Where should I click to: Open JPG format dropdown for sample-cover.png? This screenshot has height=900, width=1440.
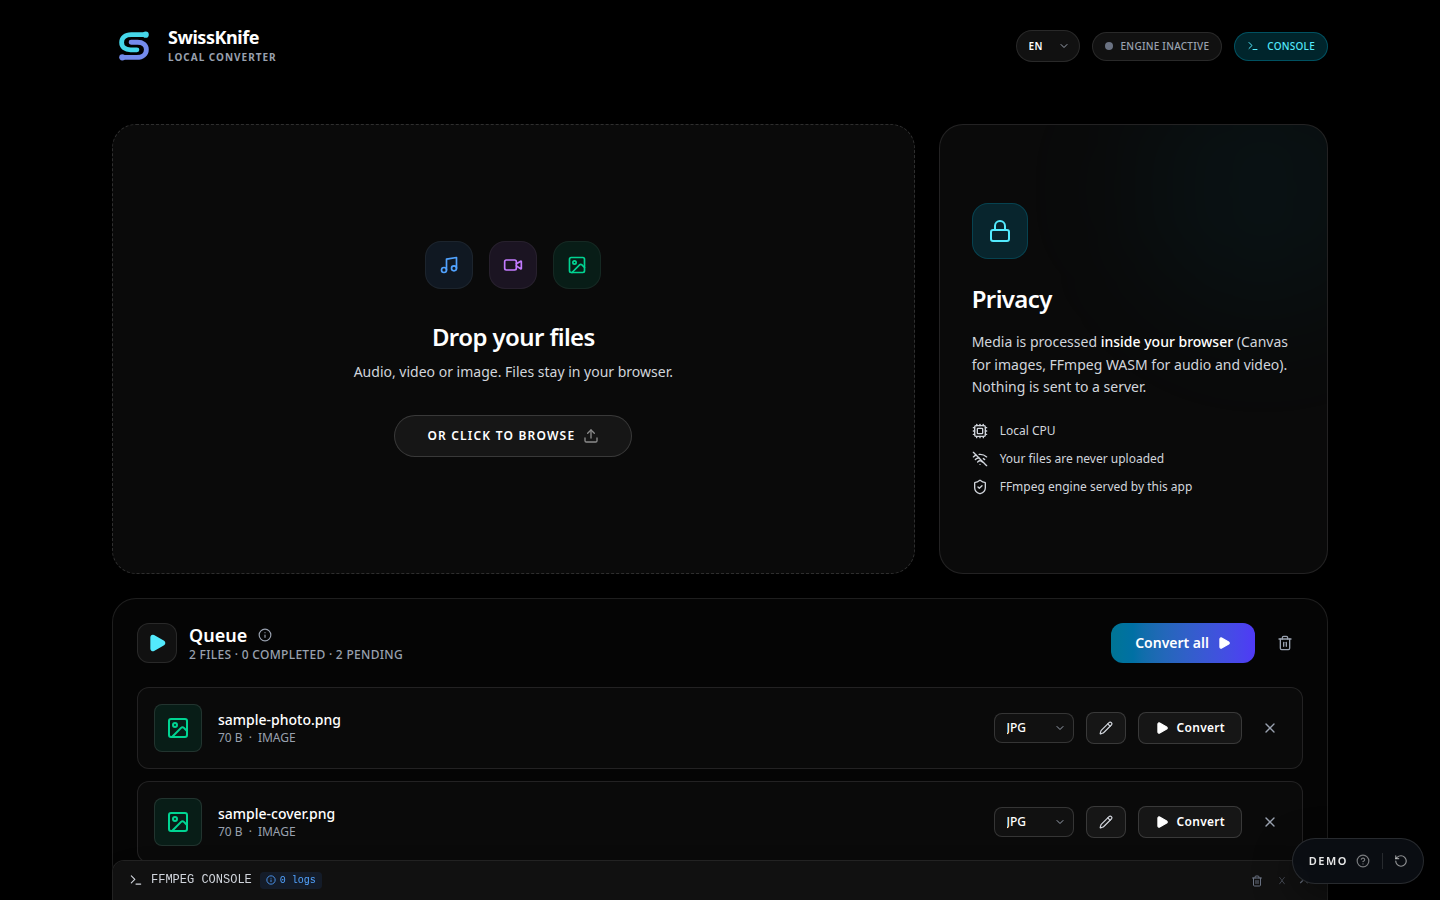click(x=1033, y=822)
